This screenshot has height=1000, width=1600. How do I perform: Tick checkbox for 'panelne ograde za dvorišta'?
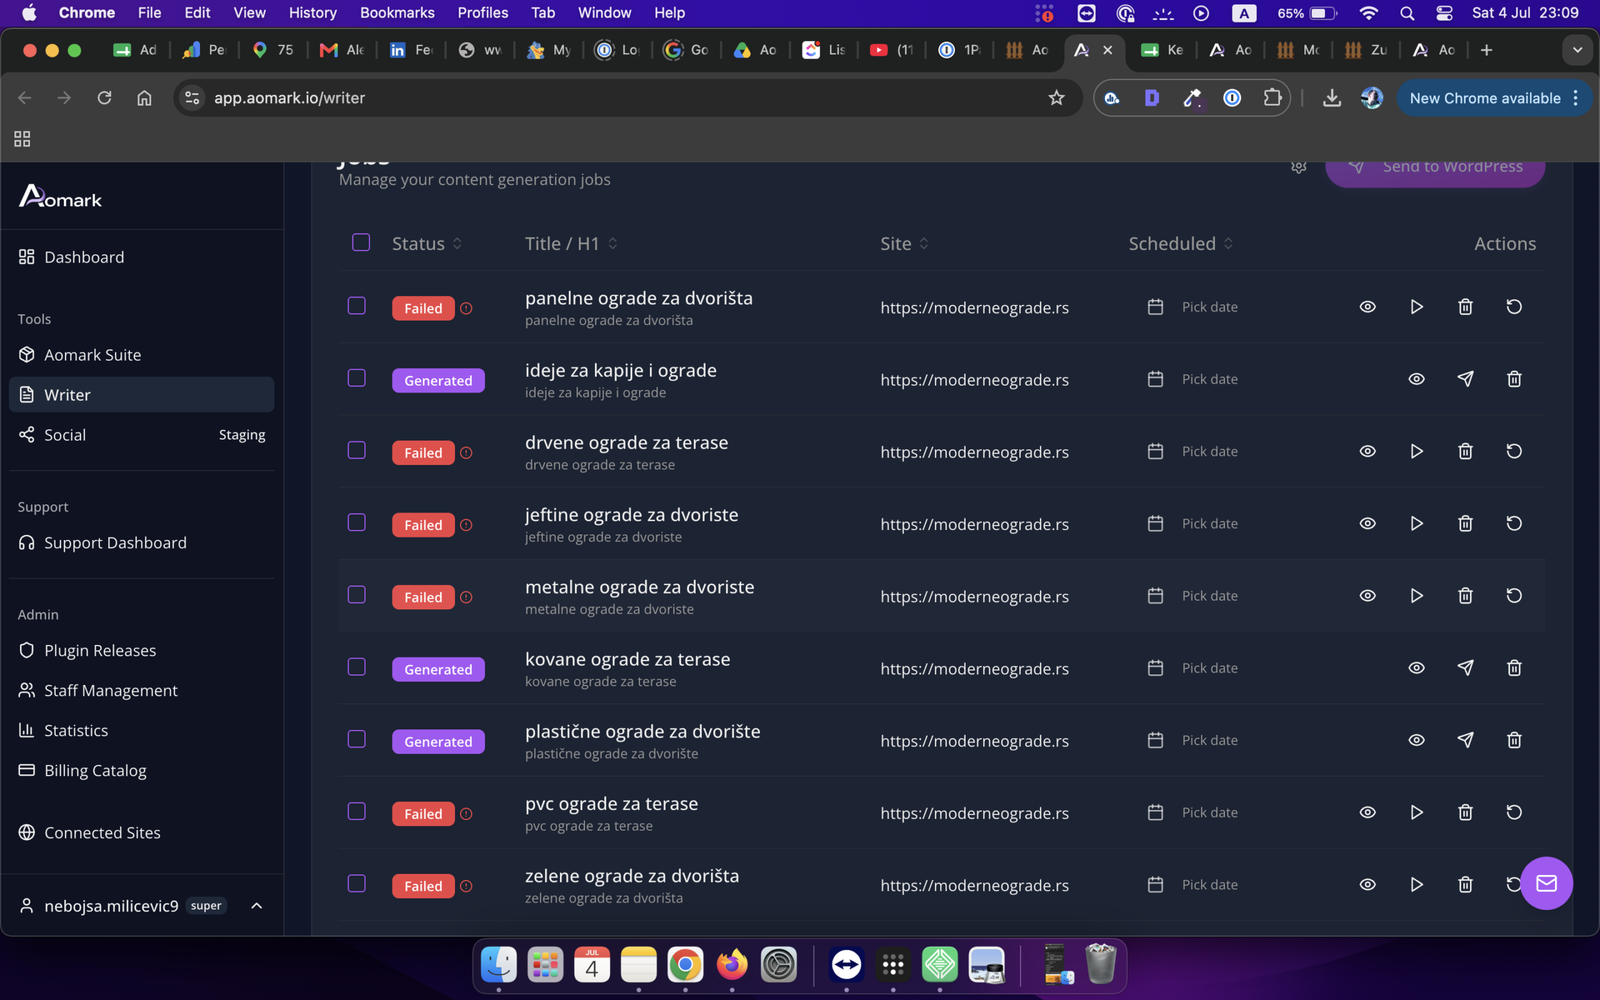point(357,306)
